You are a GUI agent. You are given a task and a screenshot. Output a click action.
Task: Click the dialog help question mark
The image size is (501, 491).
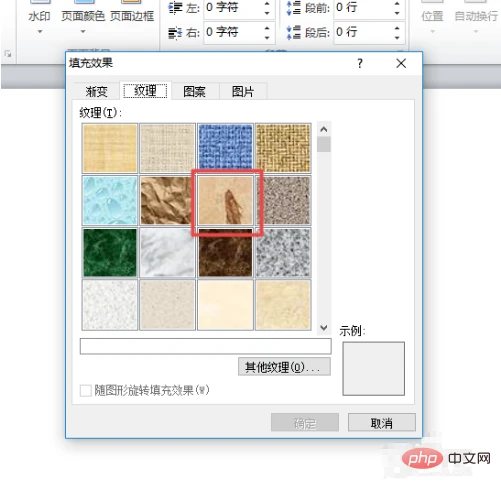click(360, 63)
